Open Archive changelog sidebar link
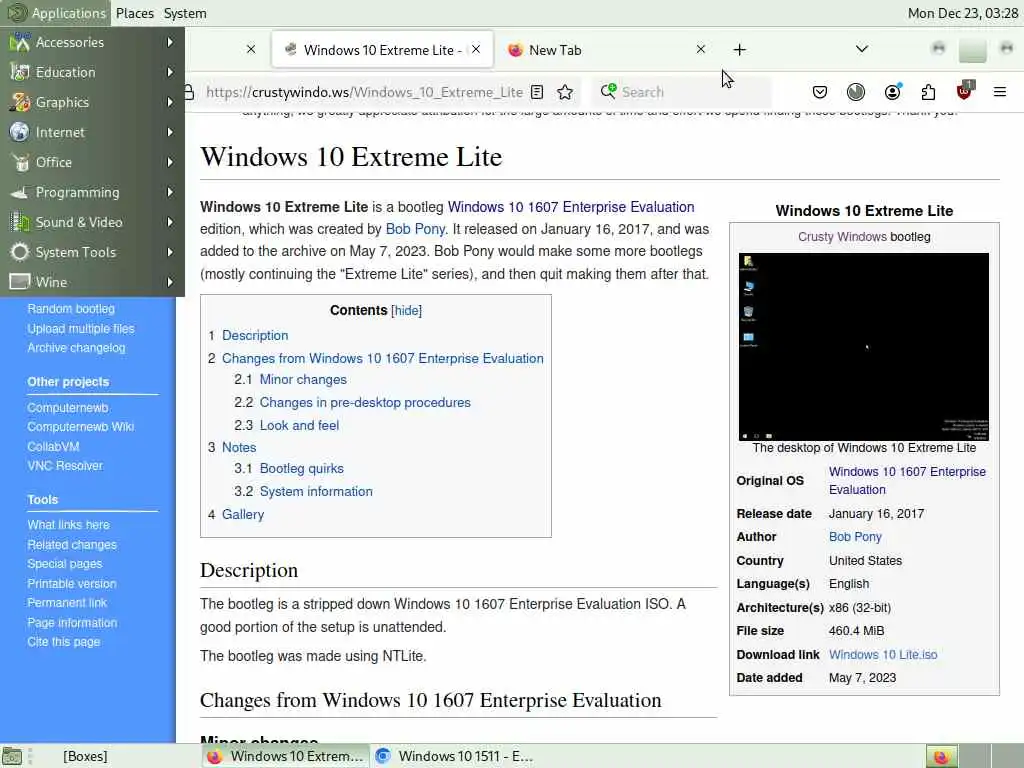 tap(76, 348)
